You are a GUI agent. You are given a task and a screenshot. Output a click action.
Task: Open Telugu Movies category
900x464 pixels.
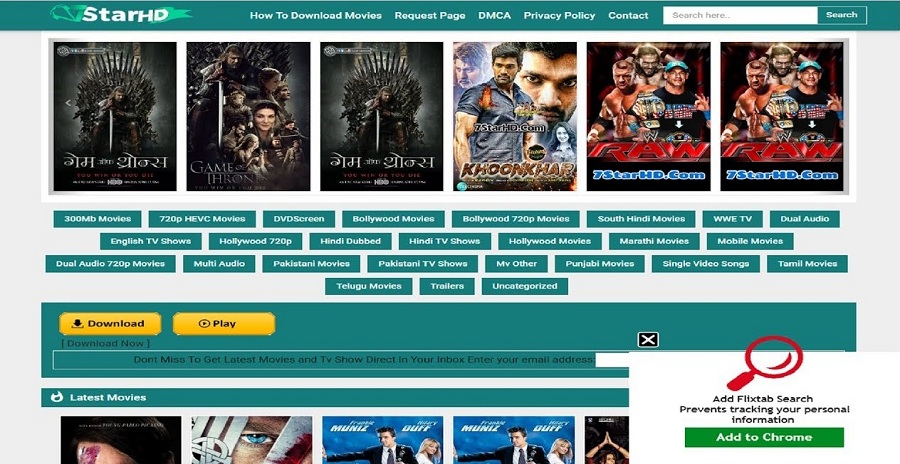[x=368, y=286]
